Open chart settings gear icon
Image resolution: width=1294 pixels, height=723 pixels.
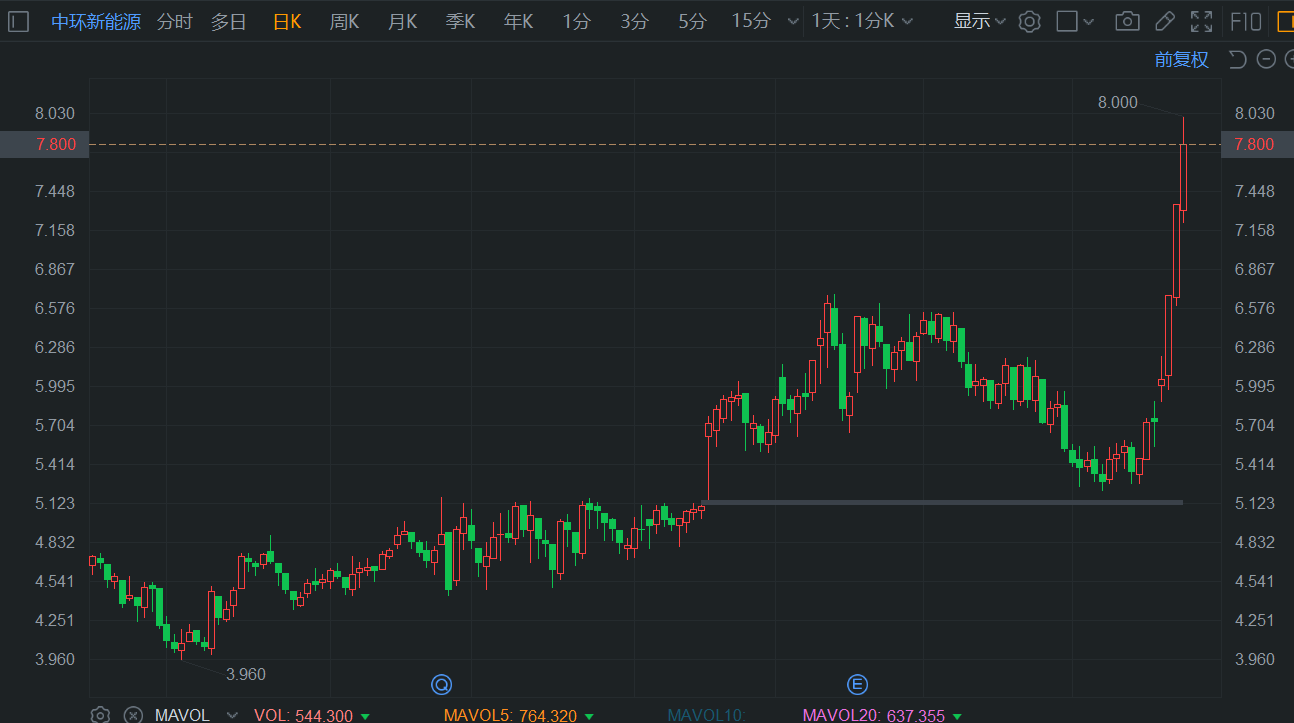pyautogui.click(x=1029, y=21)
